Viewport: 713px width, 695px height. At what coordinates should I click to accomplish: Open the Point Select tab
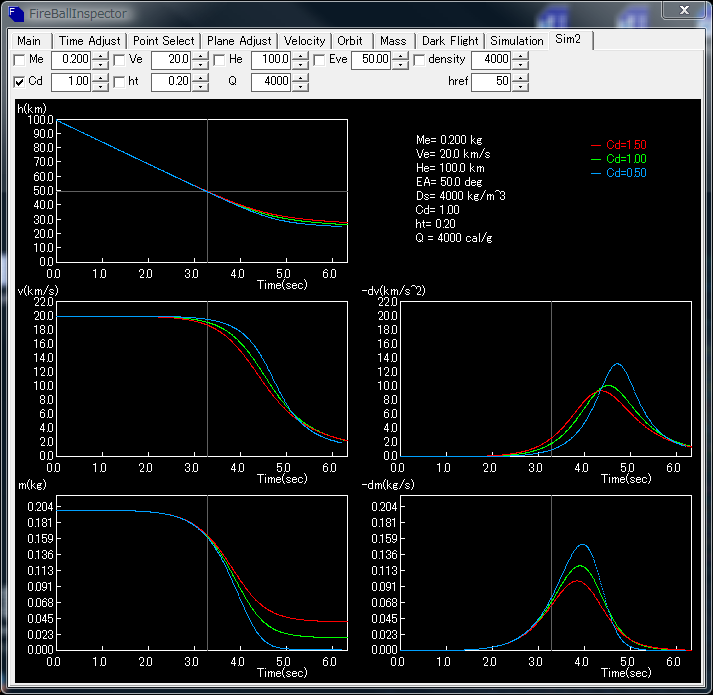164,41
